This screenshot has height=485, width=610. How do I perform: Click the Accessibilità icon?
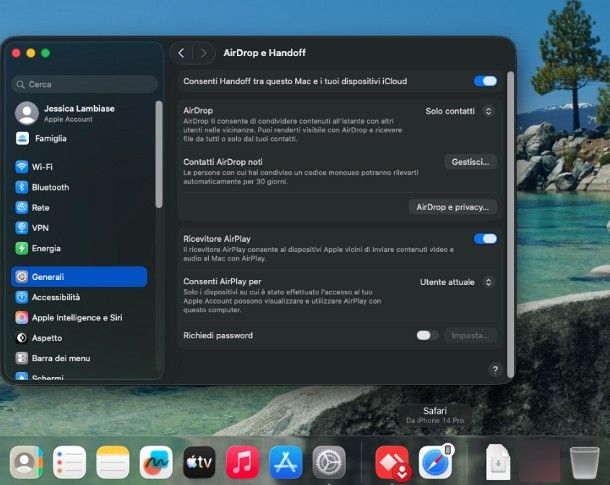tap(22, 297)
